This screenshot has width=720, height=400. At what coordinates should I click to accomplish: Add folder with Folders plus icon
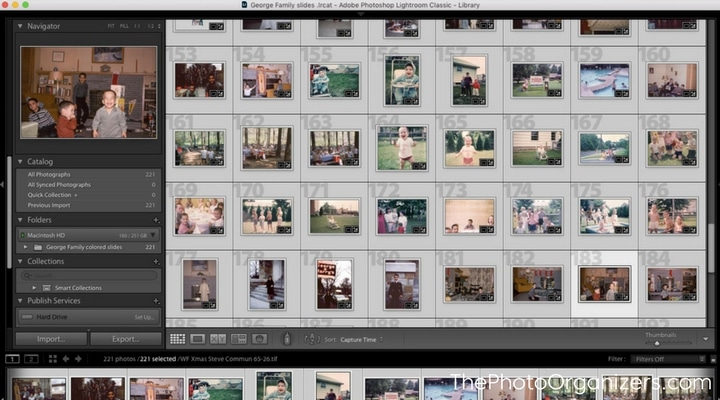(x=156, y=220)
